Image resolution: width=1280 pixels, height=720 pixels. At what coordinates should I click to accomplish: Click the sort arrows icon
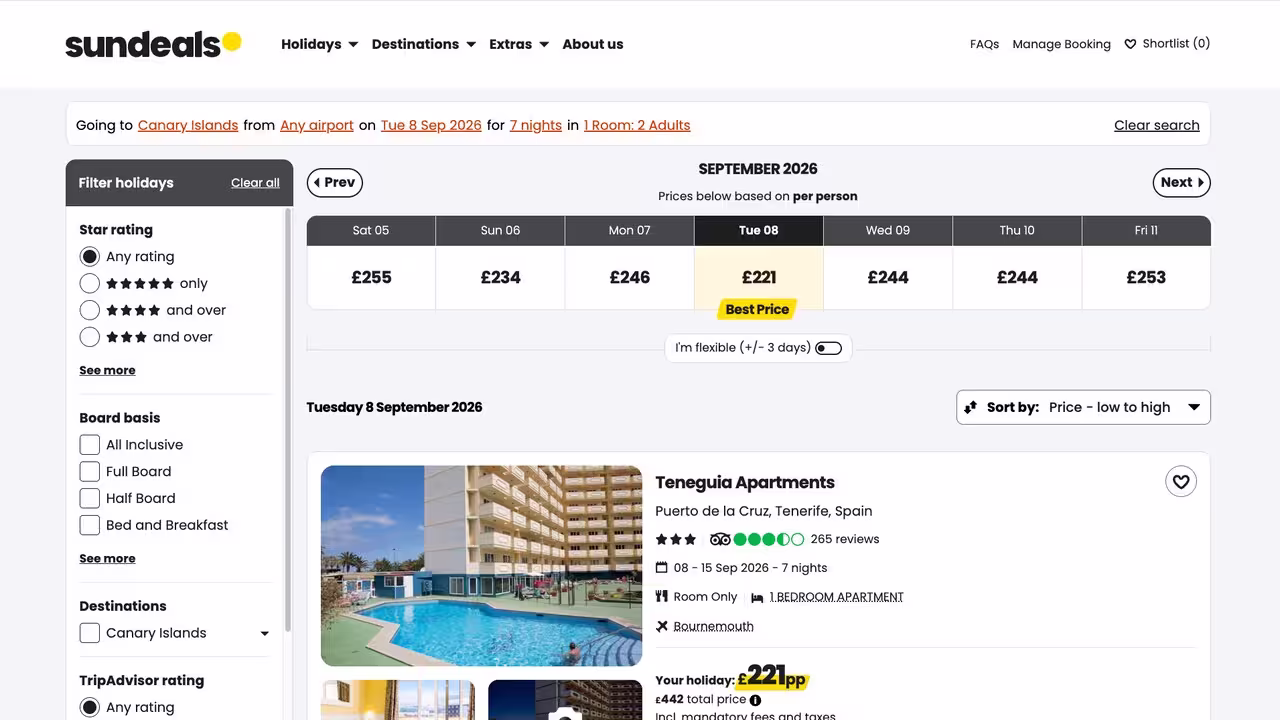coord(970,407)
